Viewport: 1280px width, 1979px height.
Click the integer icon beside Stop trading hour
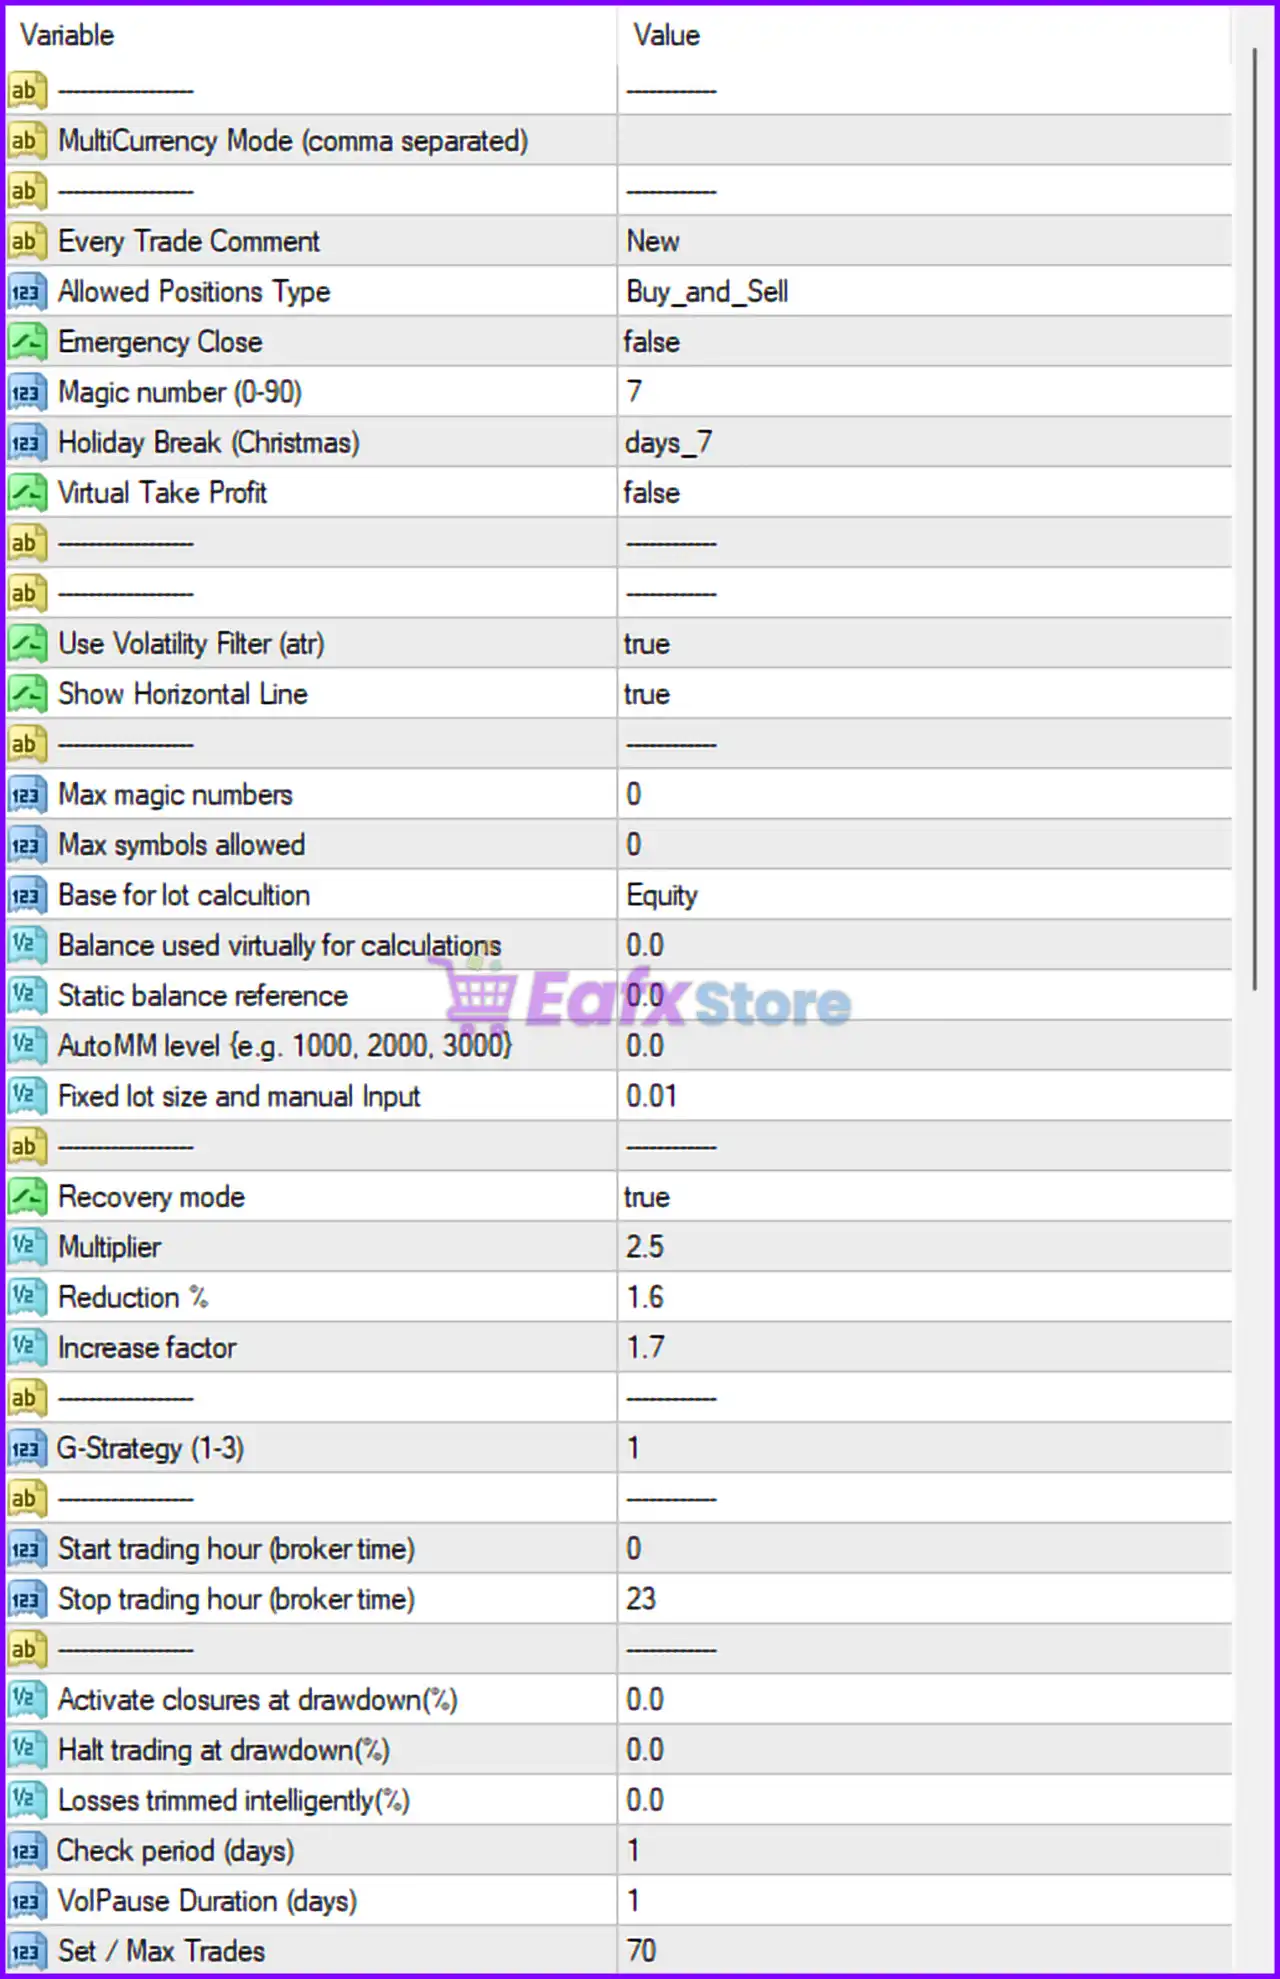tap(27, 1599)
